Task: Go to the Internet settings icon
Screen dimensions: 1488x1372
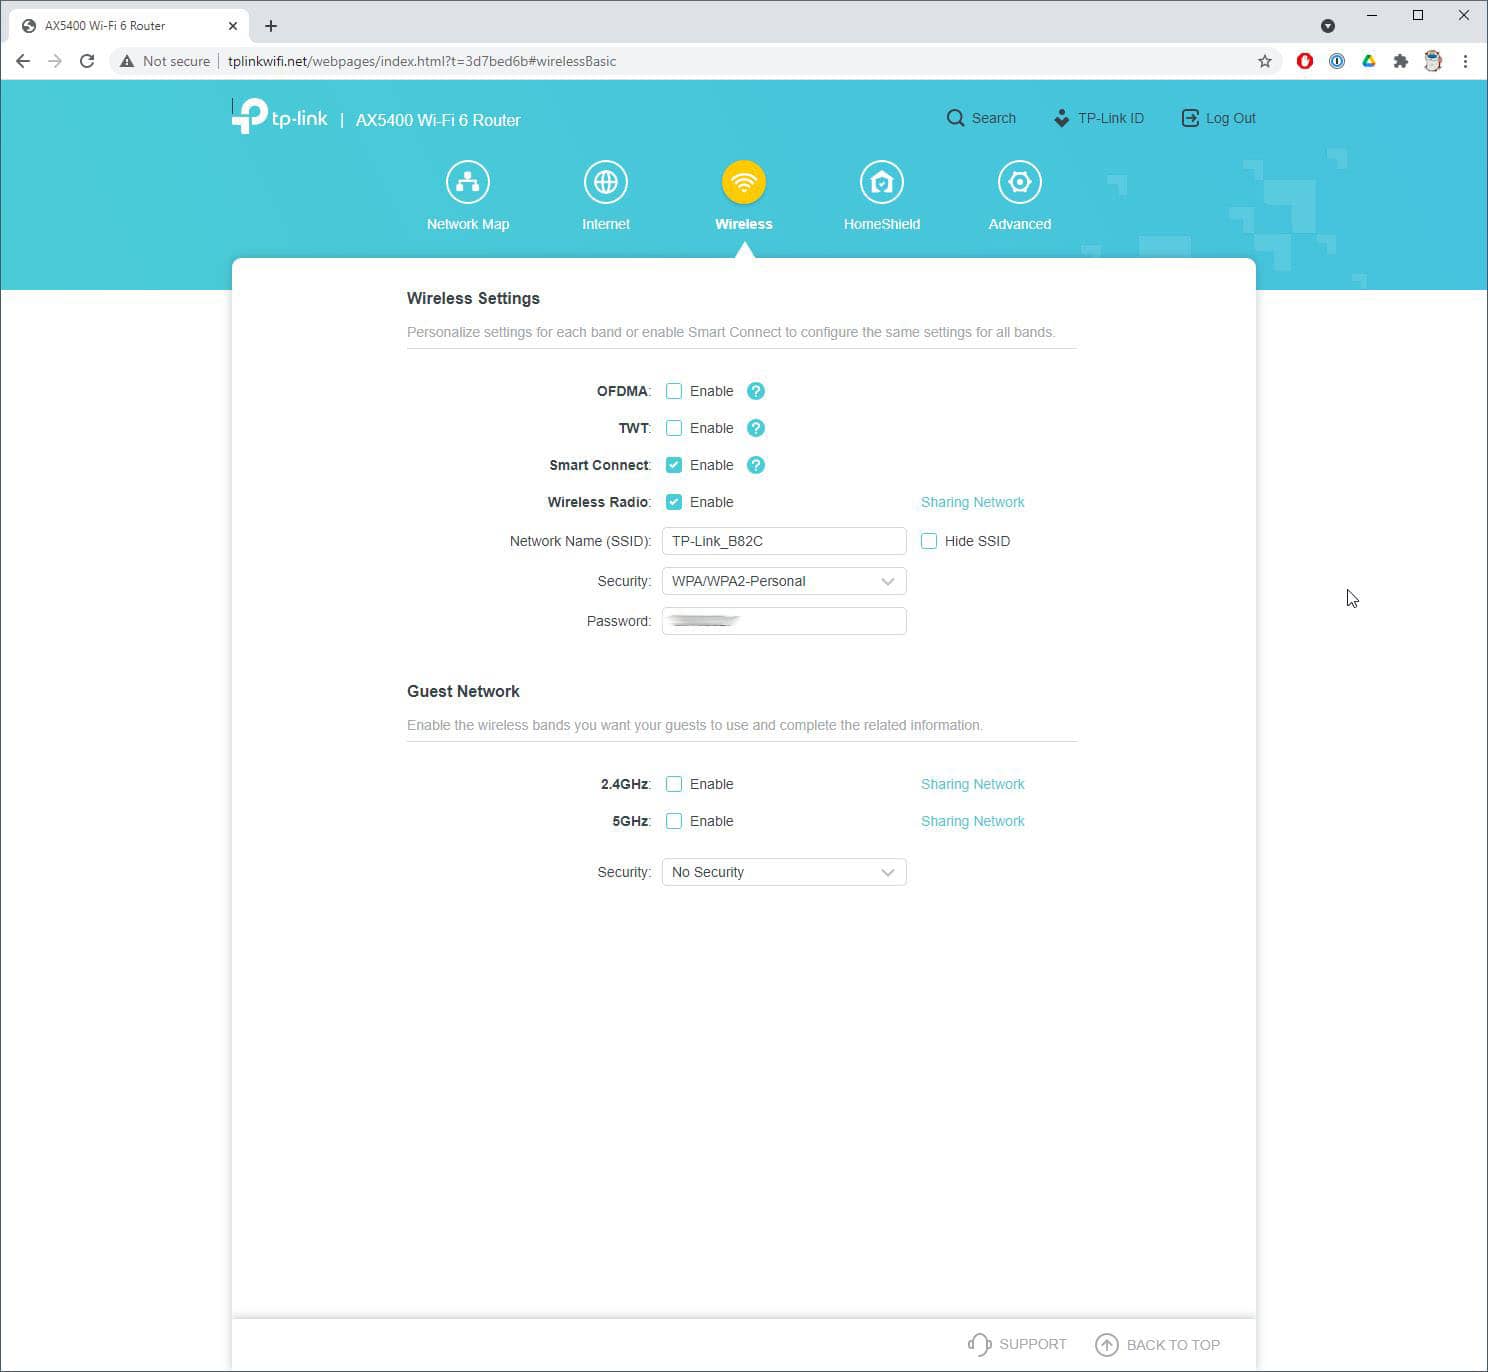Action: tap(606, 182)
